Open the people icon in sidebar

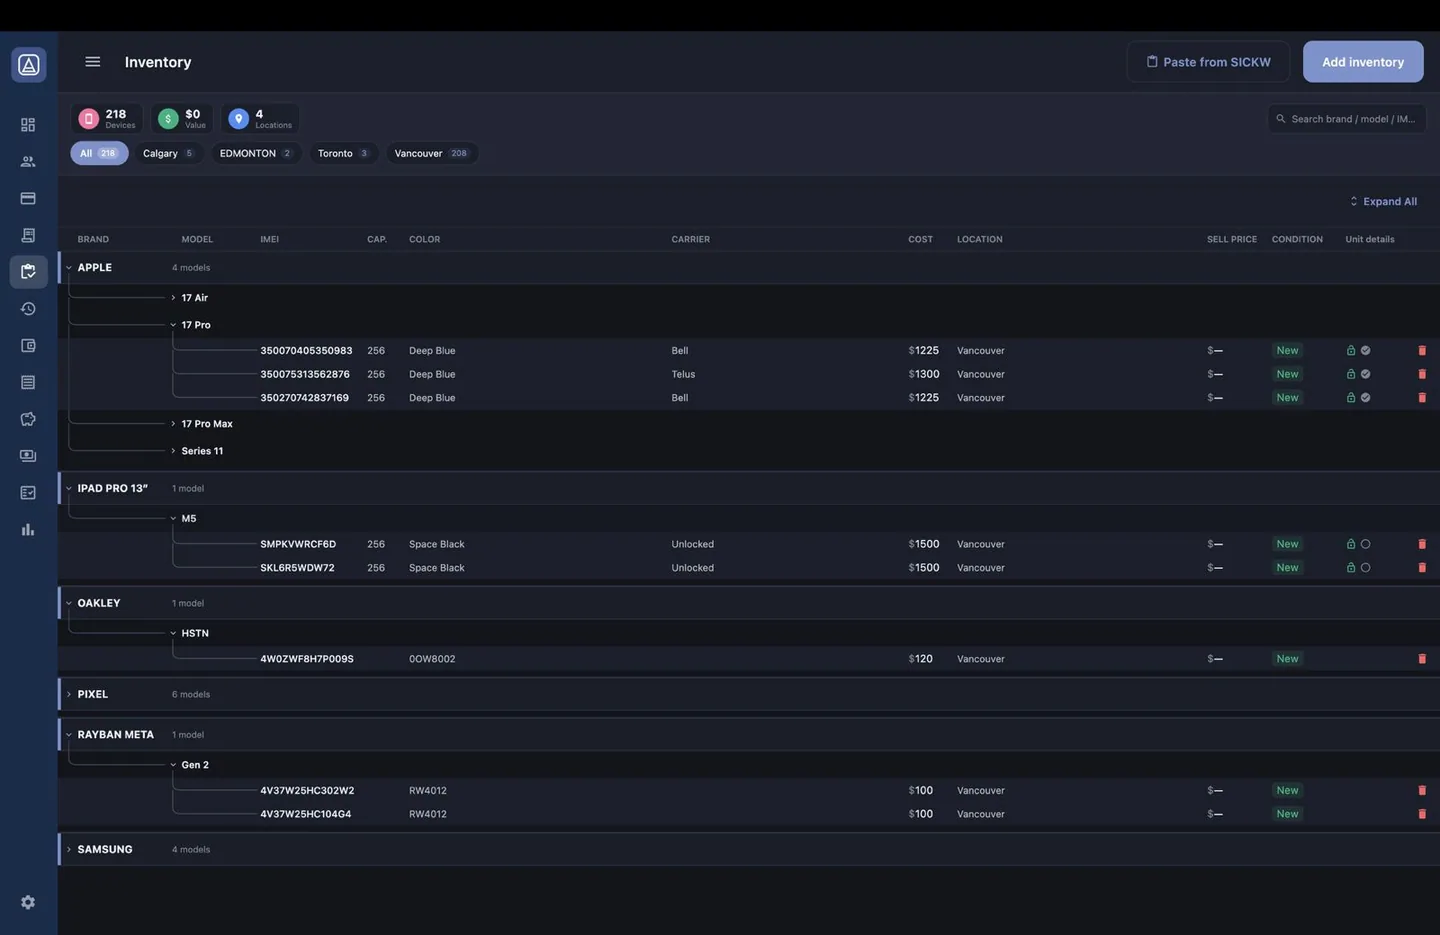[x=28, y=161]
